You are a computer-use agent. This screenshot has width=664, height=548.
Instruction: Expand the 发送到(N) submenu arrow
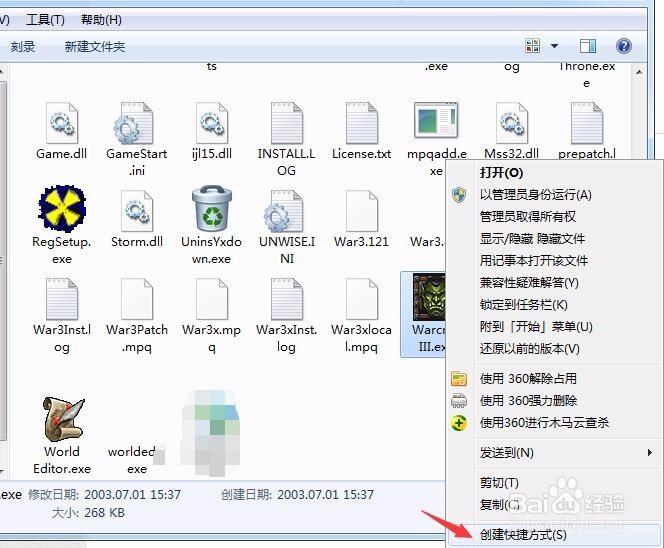(x=650, y=453)
